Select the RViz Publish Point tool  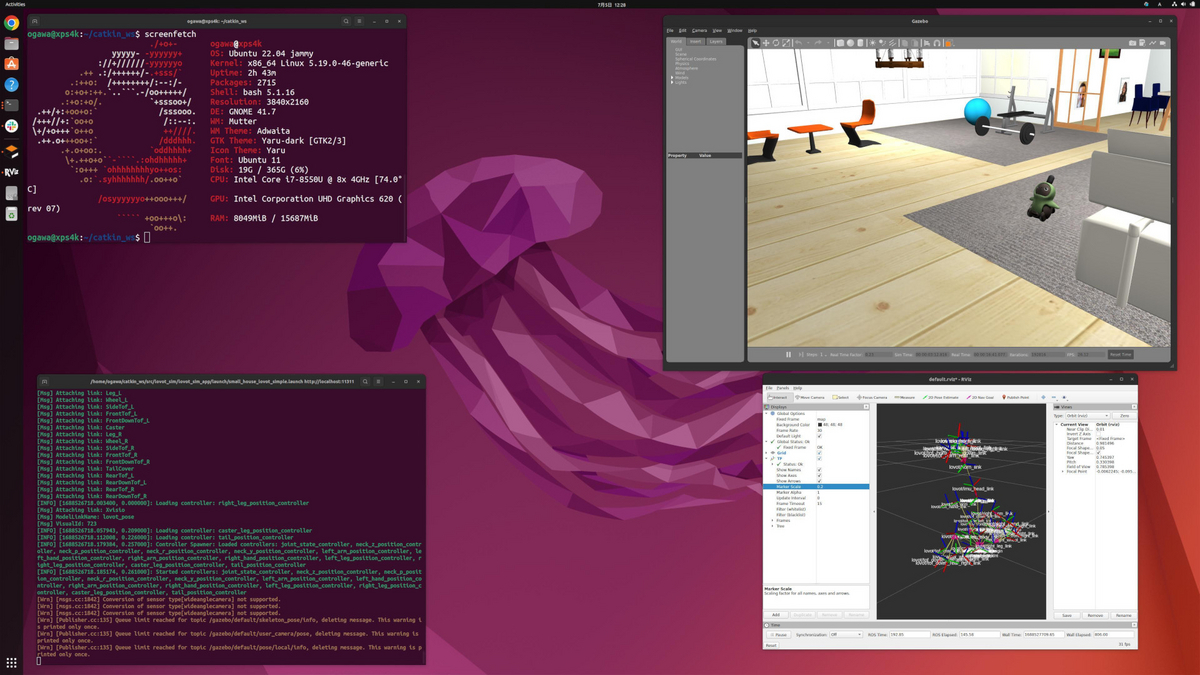tap(1015, 398)
